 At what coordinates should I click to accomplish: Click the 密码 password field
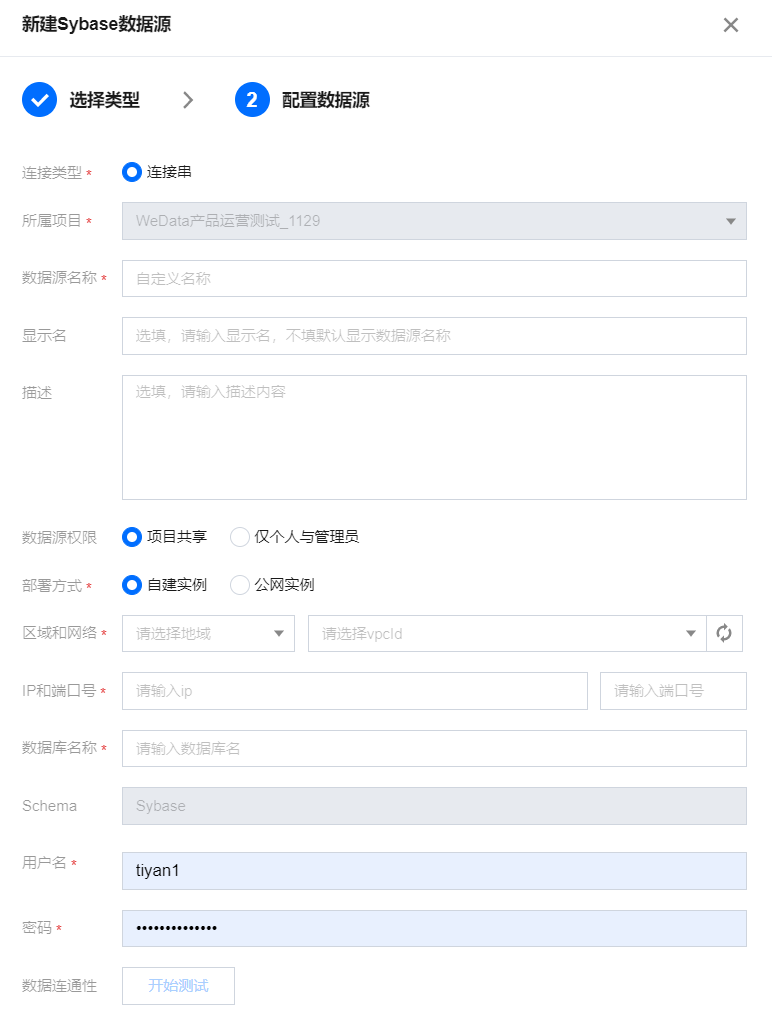(x=434, y=928)
